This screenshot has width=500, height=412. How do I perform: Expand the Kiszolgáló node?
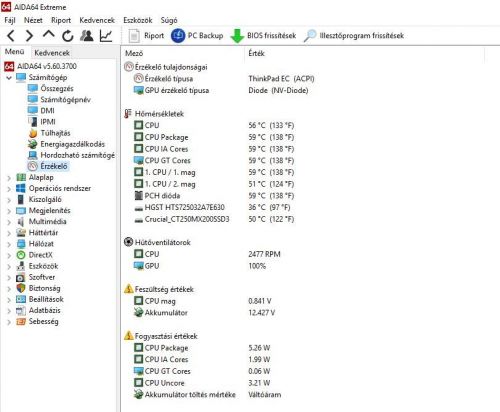9,200
